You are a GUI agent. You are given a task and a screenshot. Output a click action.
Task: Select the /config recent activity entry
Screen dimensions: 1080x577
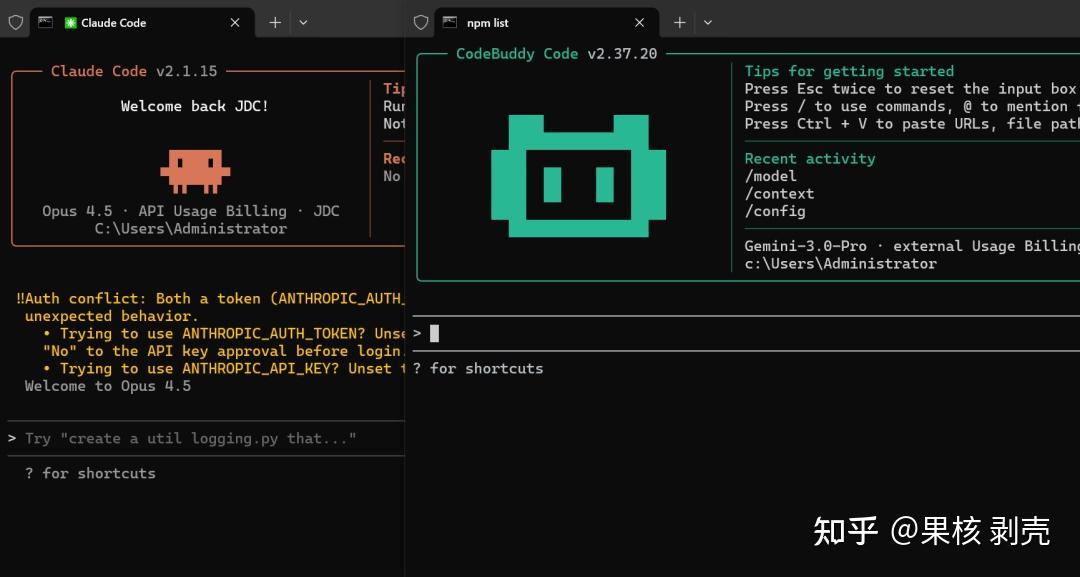775,211
